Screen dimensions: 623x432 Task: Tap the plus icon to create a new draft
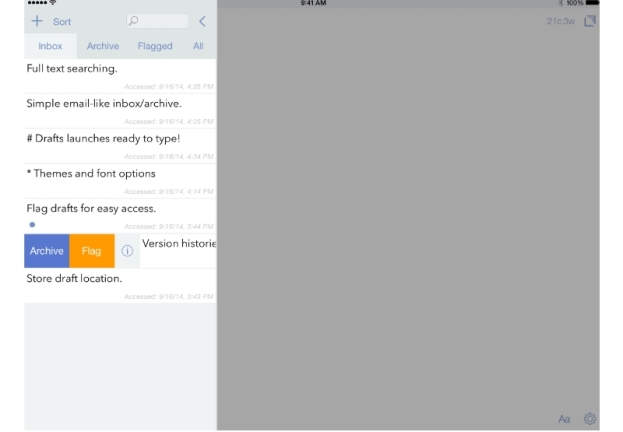tap(37, 21)
